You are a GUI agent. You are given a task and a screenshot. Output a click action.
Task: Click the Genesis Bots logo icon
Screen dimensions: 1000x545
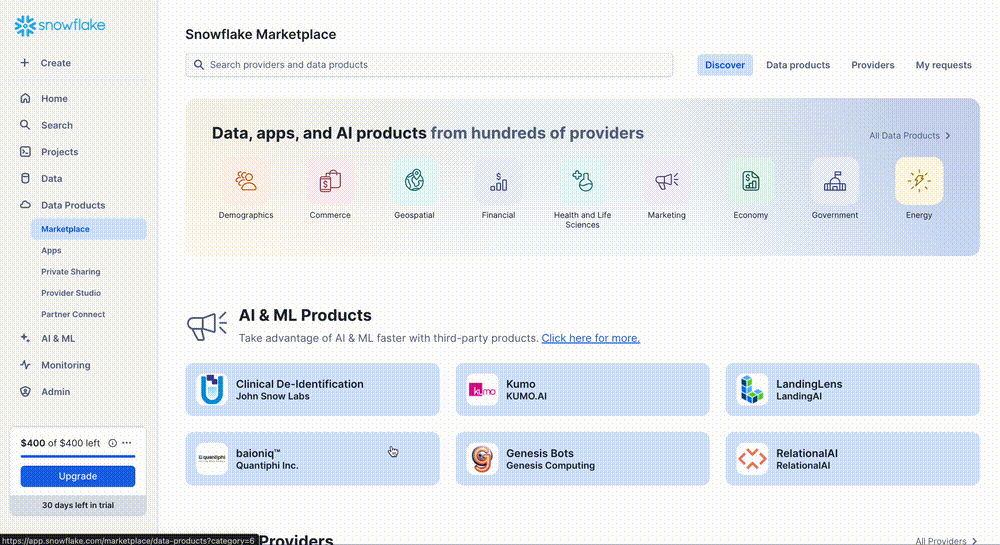pyautogui.click(x=482, y=459)
